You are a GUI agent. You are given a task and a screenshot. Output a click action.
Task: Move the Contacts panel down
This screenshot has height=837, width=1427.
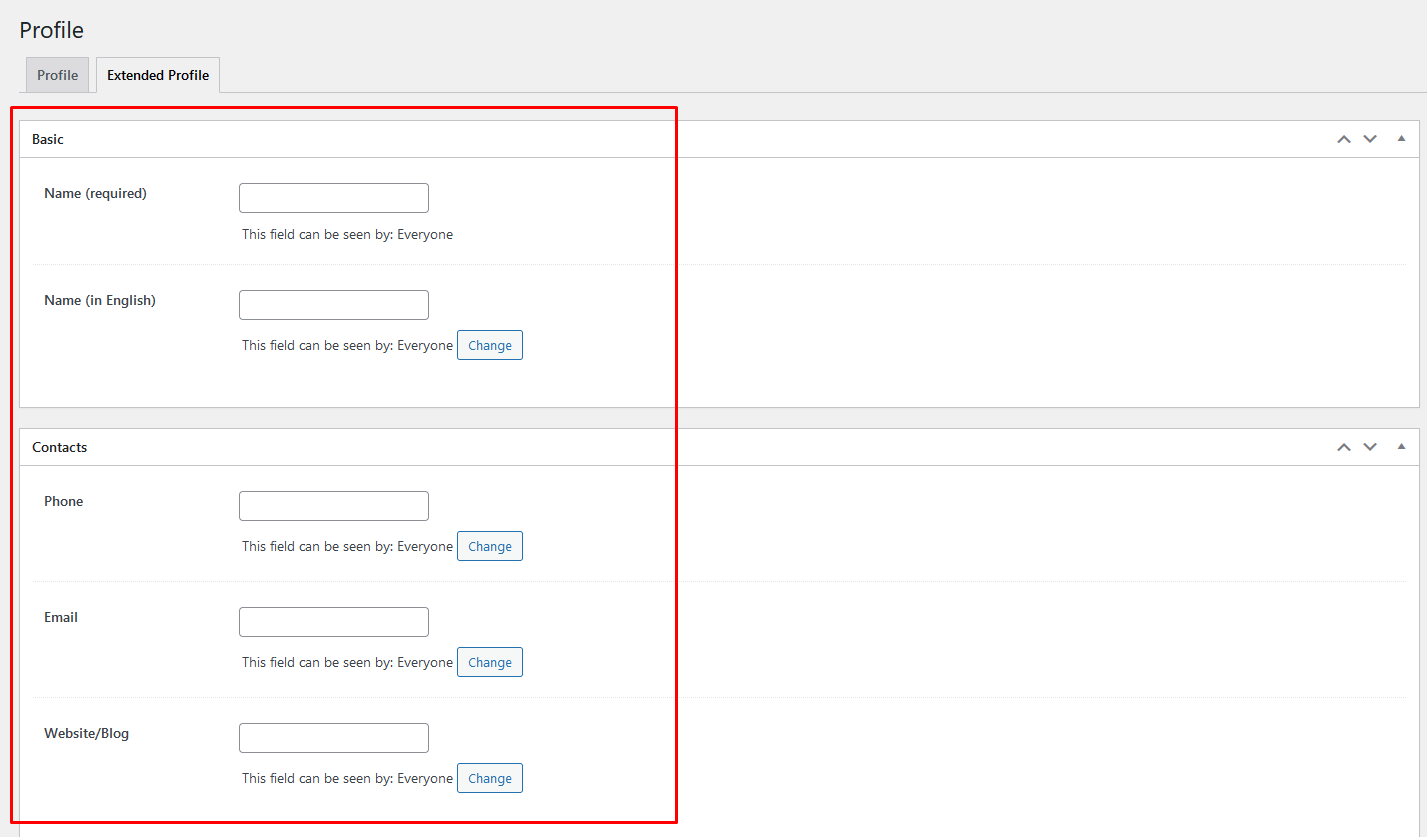(1370, 447)
